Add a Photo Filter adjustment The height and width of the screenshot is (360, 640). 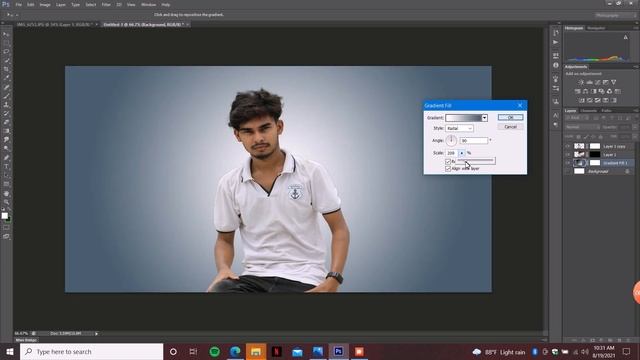point(601,91)
